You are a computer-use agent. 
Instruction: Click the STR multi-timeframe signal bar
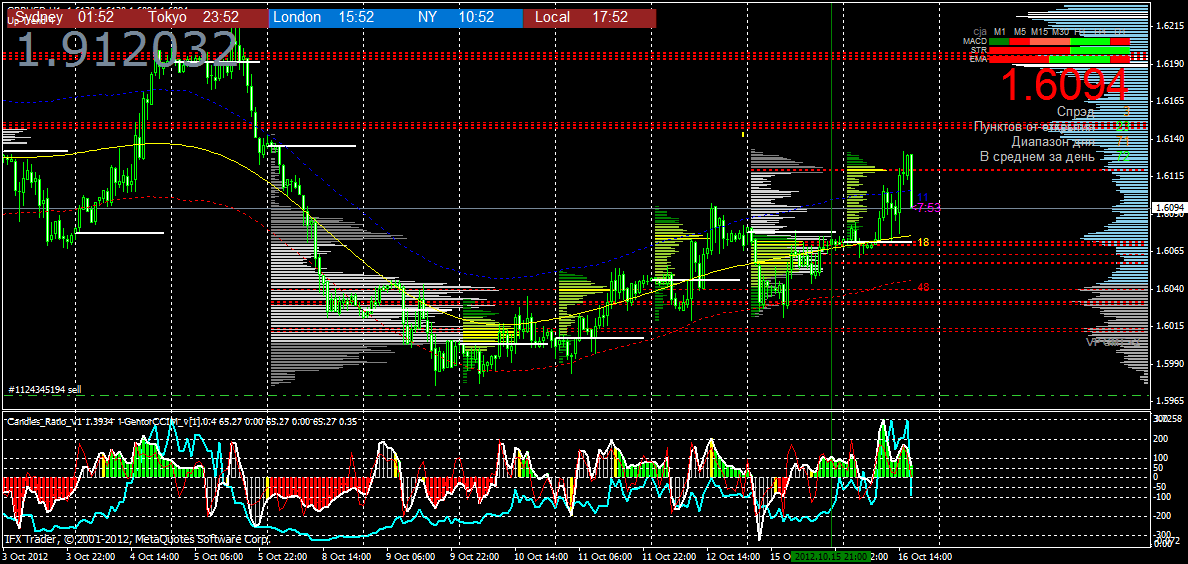[1059, 50]
